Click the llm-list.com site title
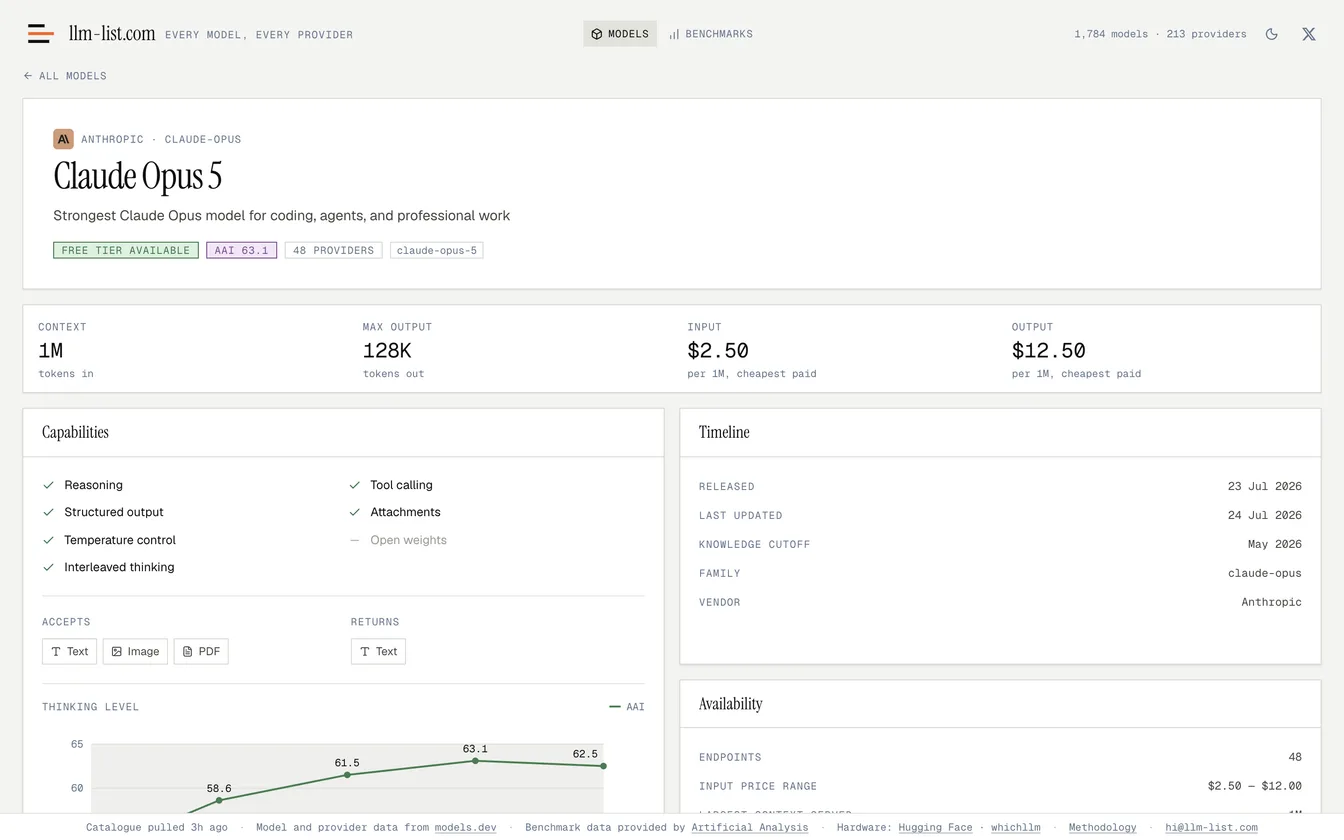The image size is (1344, 840). click(112, 33)
